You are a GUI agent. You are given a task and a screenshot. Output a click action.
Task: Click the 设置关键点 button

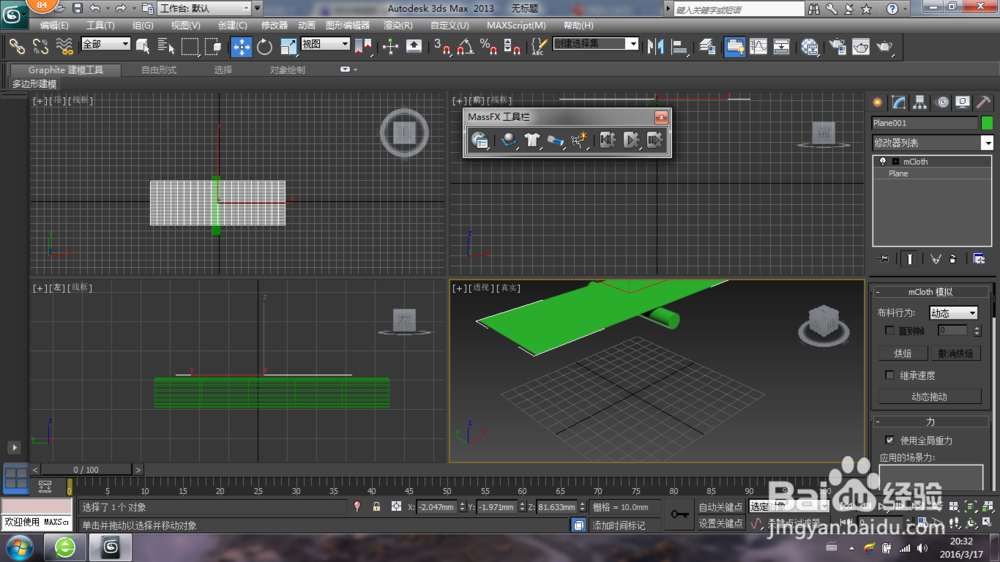pos(720,524)
